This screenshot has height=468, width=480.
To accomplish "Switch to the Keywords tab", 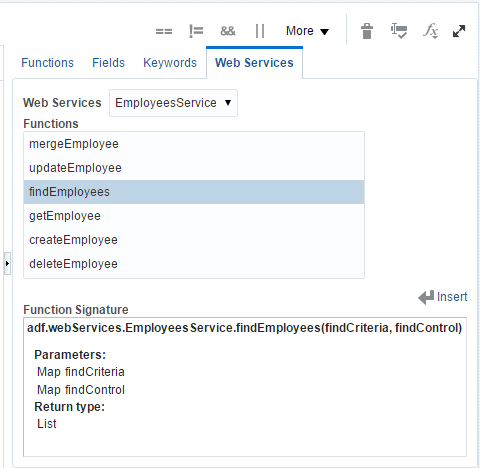I will click(x=170, y=63).
